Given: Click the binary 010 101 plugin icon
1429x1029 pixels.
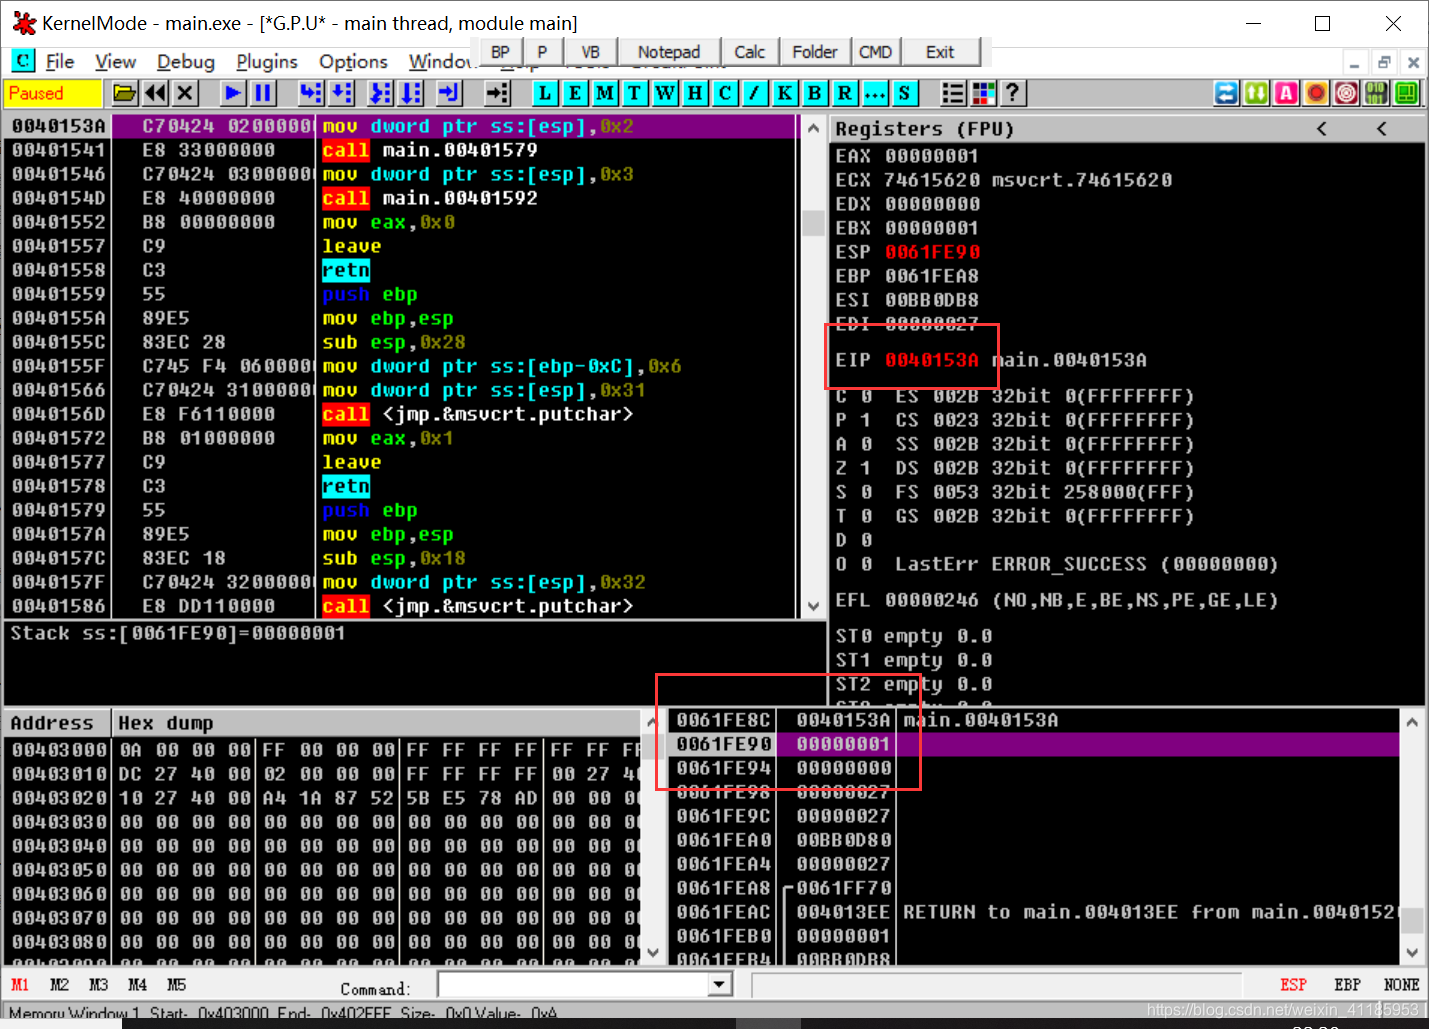Looking at the screenshot, I should pyautogui.click(x=1376, y=93).
